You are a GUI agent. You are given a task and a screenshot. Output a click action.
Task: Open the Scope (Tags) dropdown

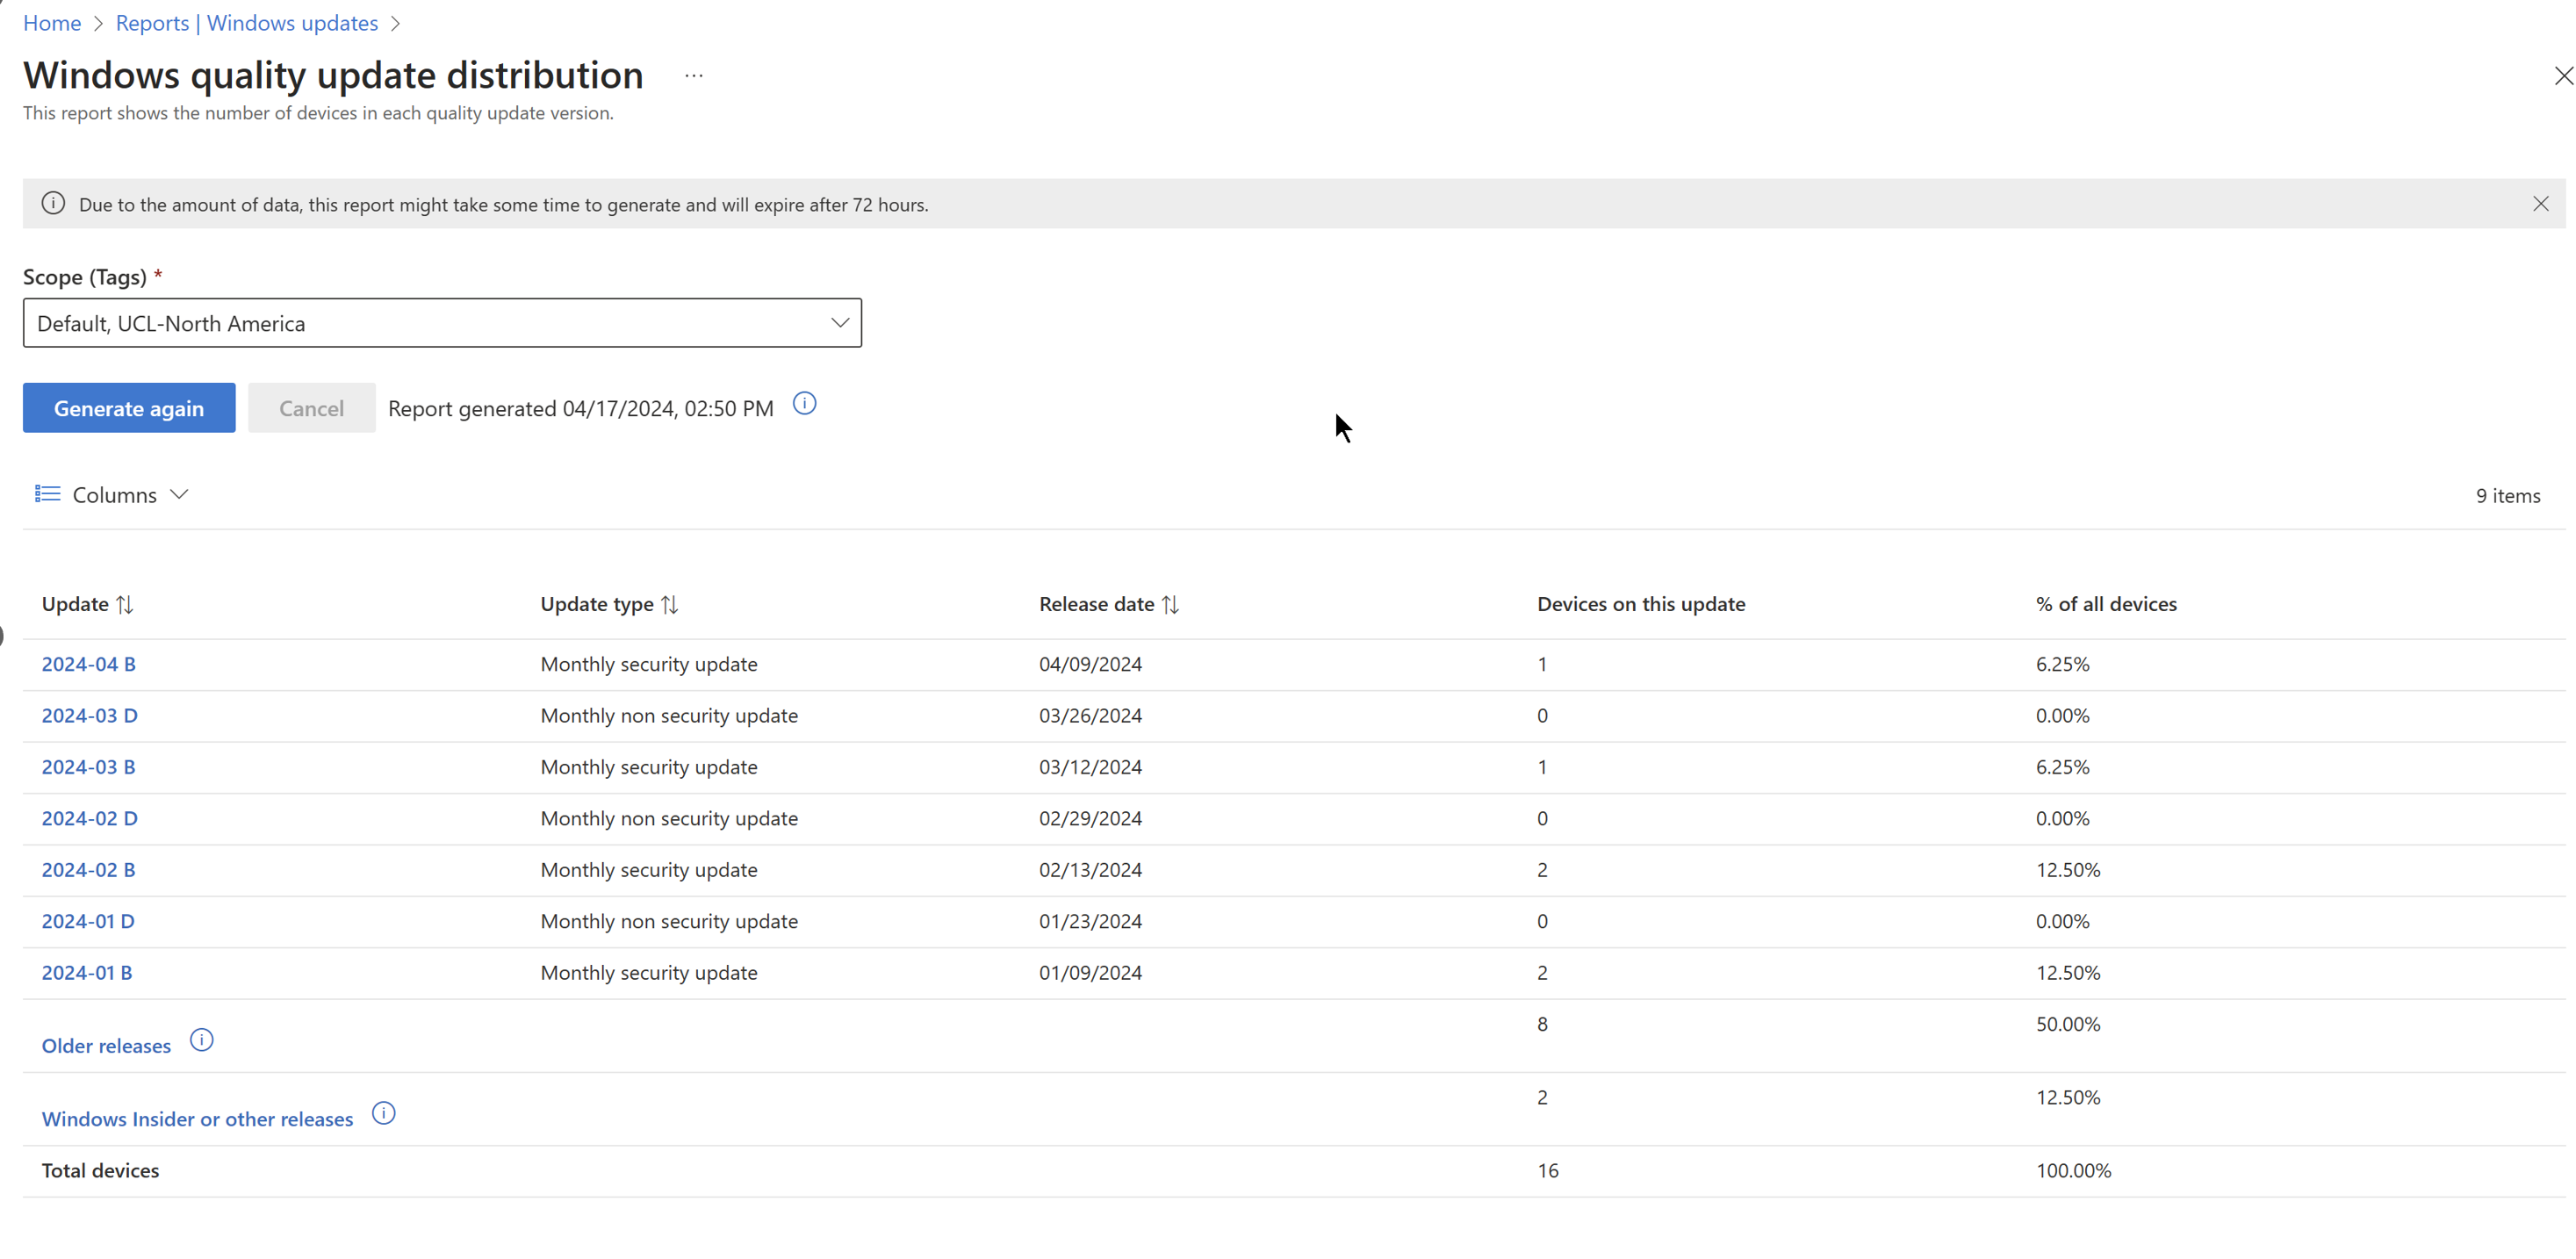point(442,323)
